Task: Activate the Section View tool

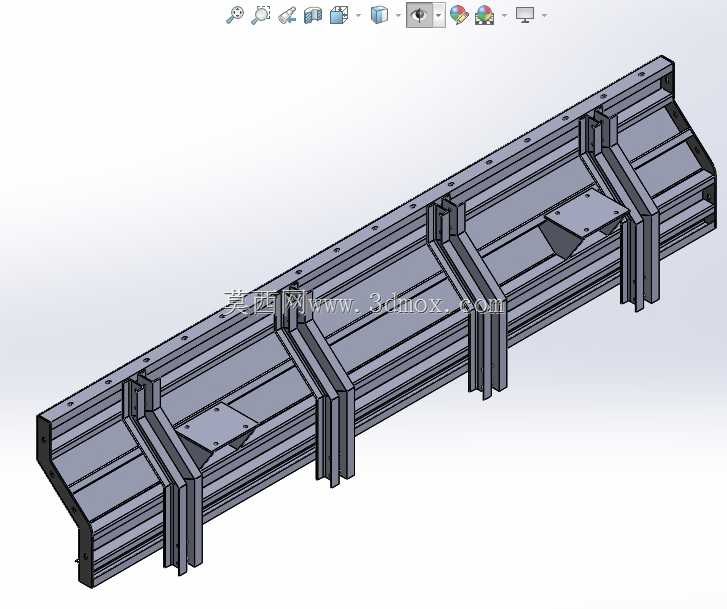Action: 313,15
